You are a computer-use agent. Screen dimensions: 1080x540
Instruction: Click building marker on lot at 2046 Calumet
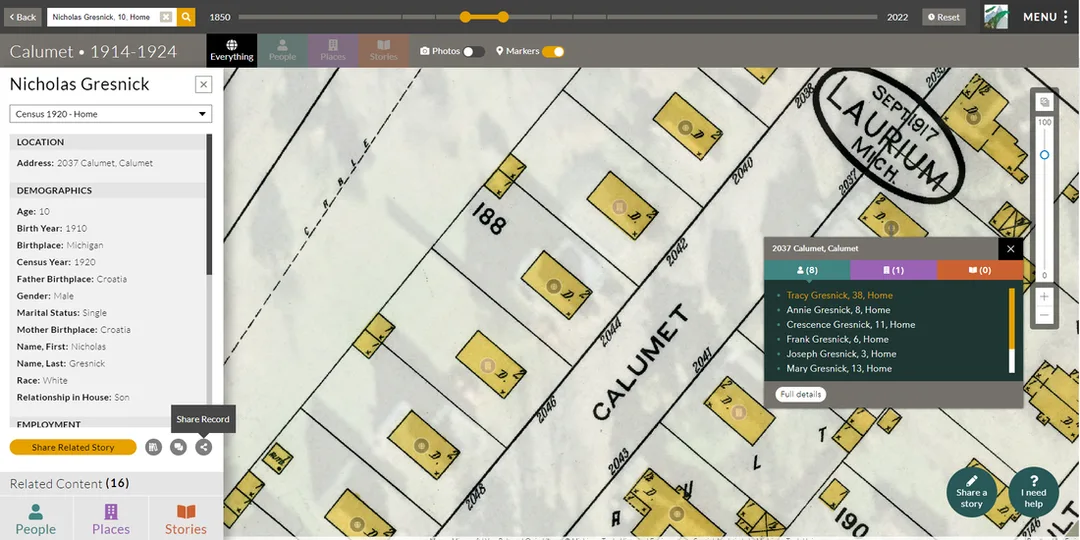click(488, 366)
